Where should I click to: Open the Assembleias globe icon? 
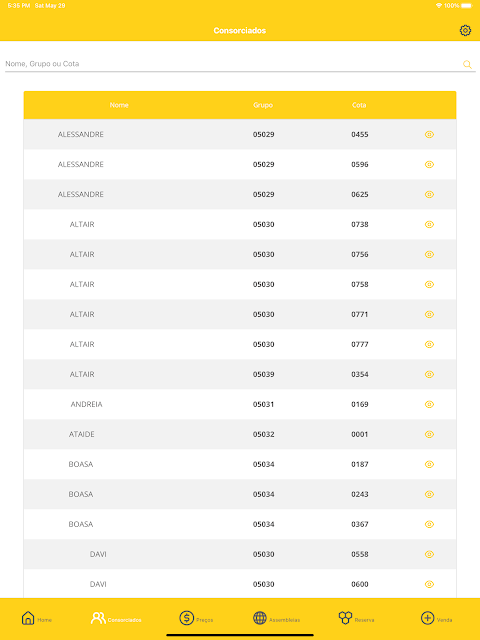pos(260,618)
